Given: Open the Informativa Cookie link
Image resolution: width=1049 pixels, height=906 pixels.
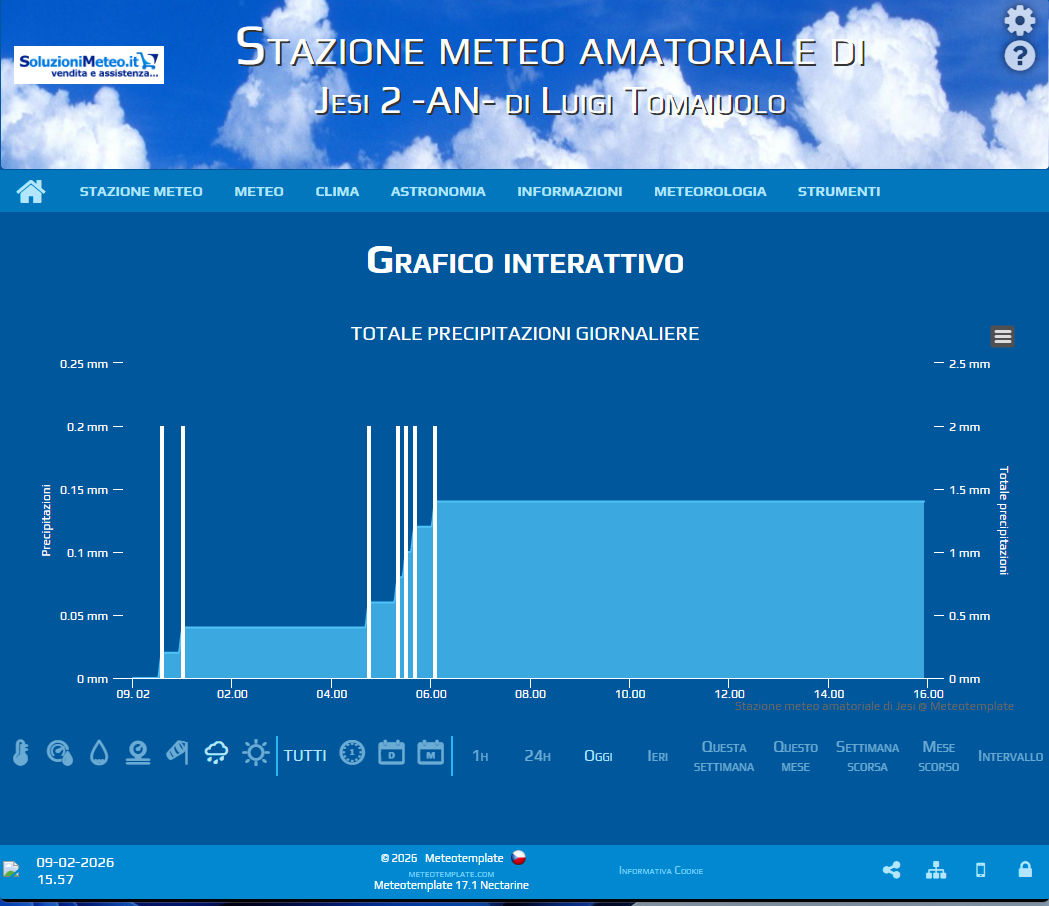Looking at the screenshot, I should point(661,871).
